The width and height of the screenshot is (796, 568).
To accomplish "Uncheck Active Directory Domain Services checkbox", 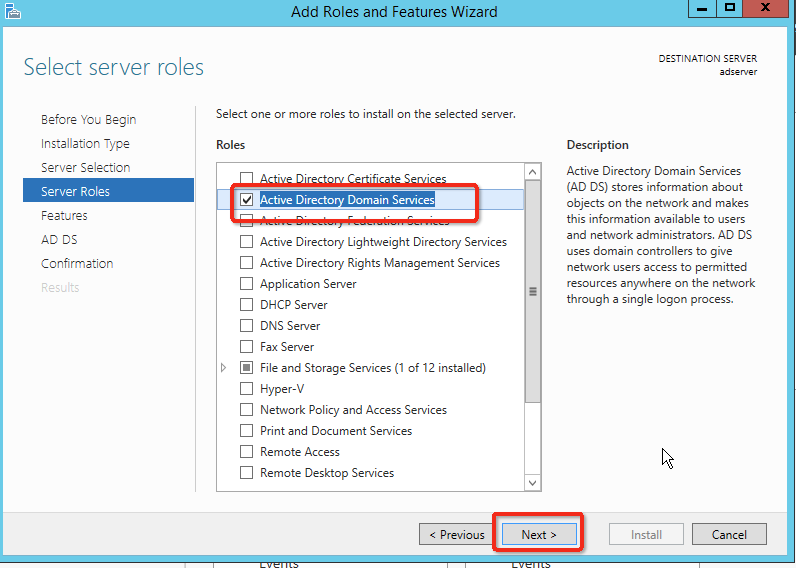I will (x=247, y=200).
